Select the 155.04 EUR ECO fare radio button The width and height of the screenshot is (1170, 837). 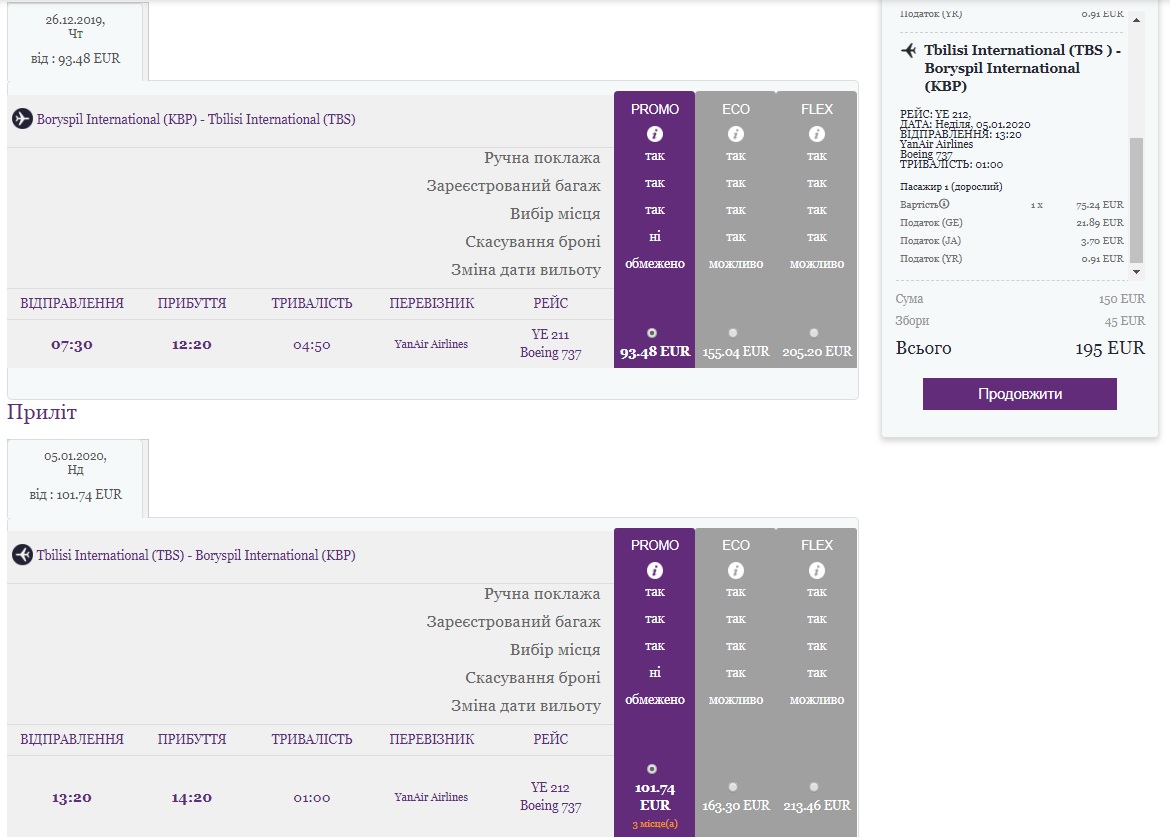tap(734, 333)
